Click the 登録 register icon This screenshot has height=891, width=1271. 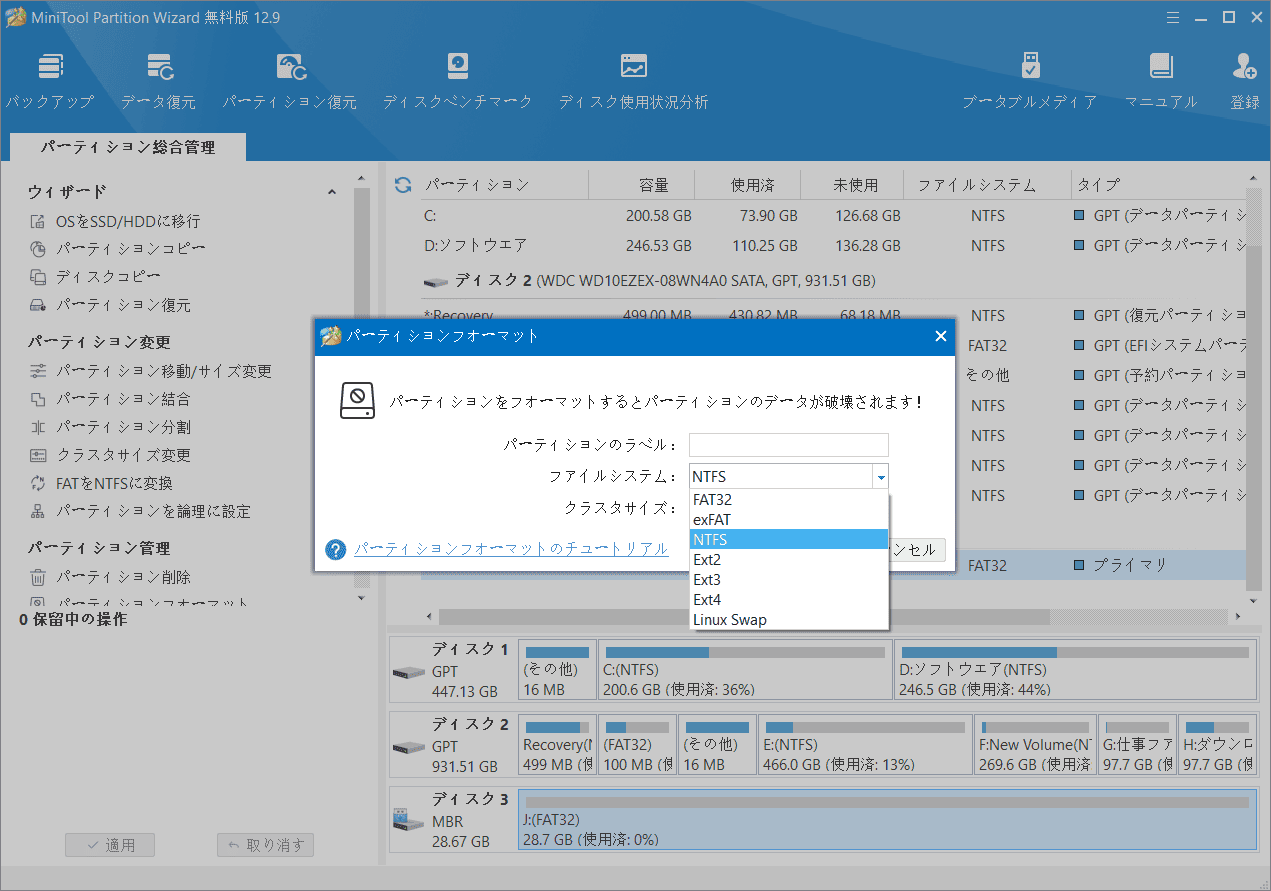coord(1245,80)
